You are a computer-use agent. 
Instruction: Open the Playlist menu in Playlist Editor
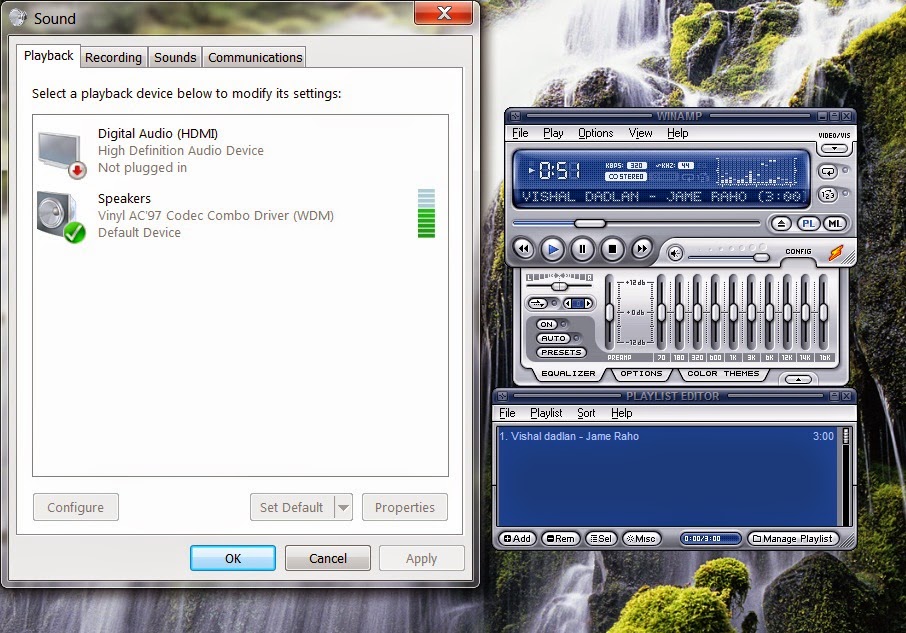(546, 413)
